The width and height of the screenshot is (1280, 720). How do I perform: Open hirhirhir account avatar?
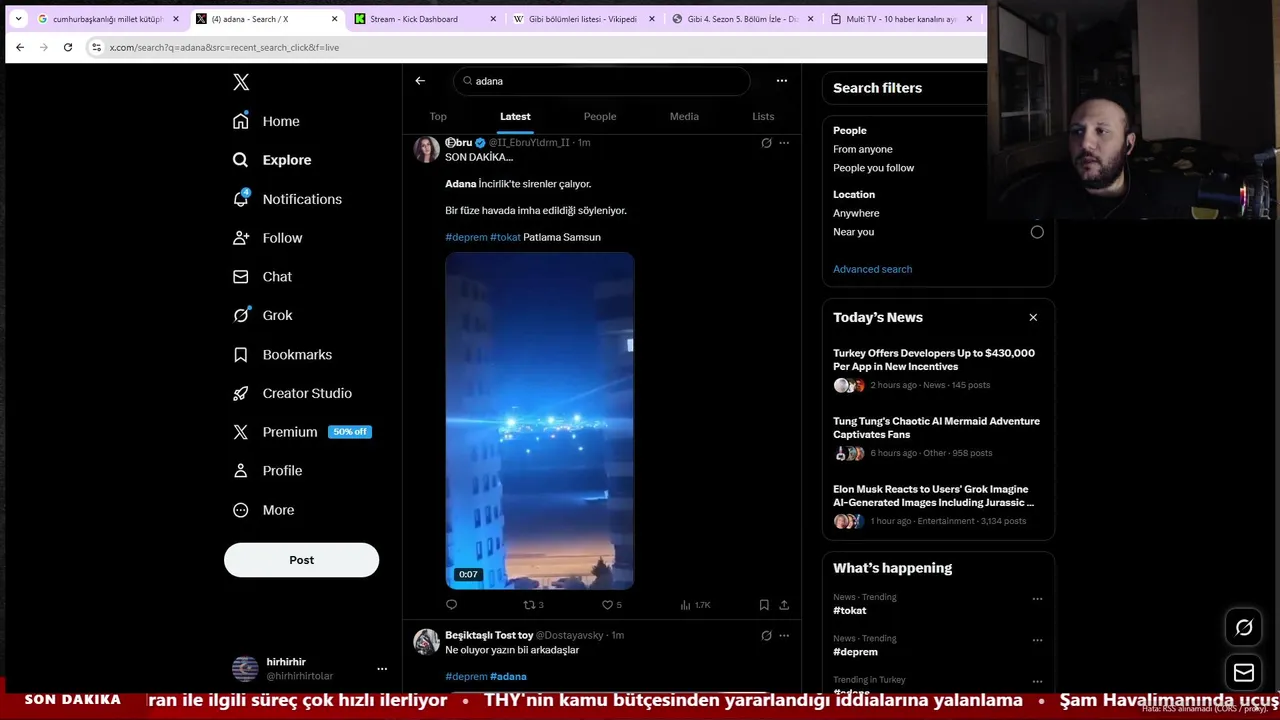pos(245,669)
